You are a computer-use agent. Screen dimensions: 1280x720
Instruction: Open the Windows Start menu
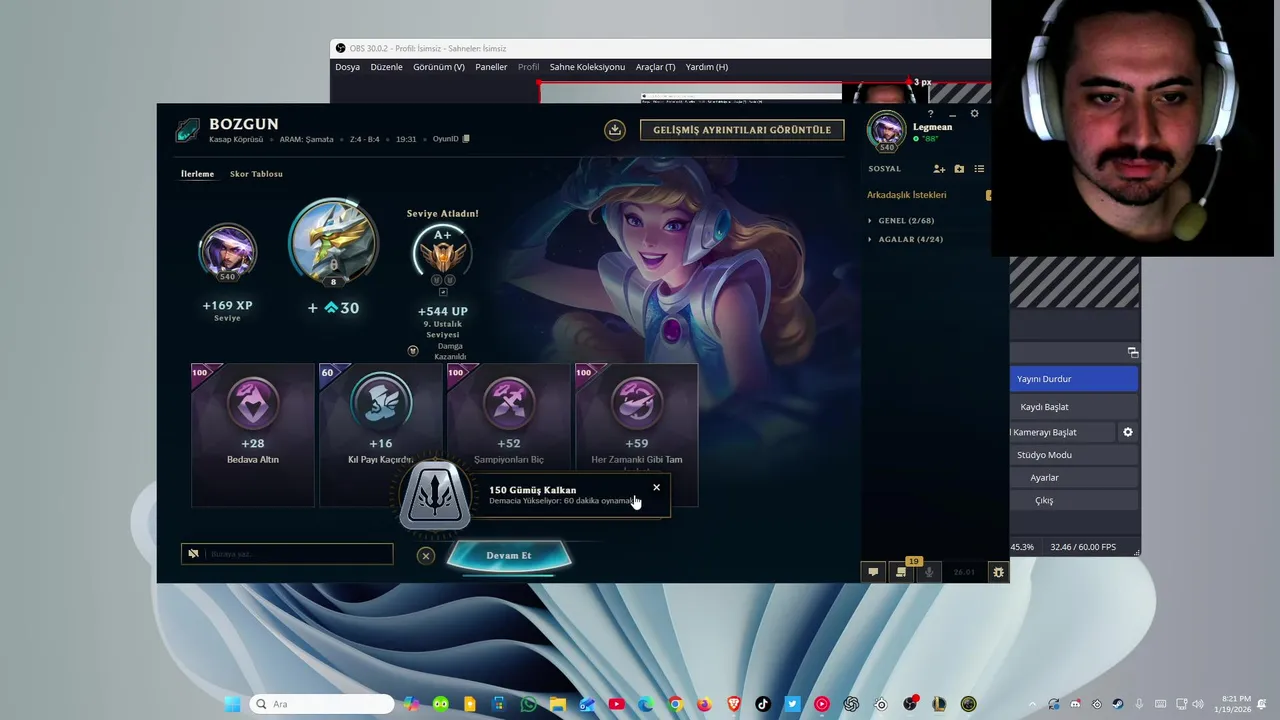[x=232, y=704]
